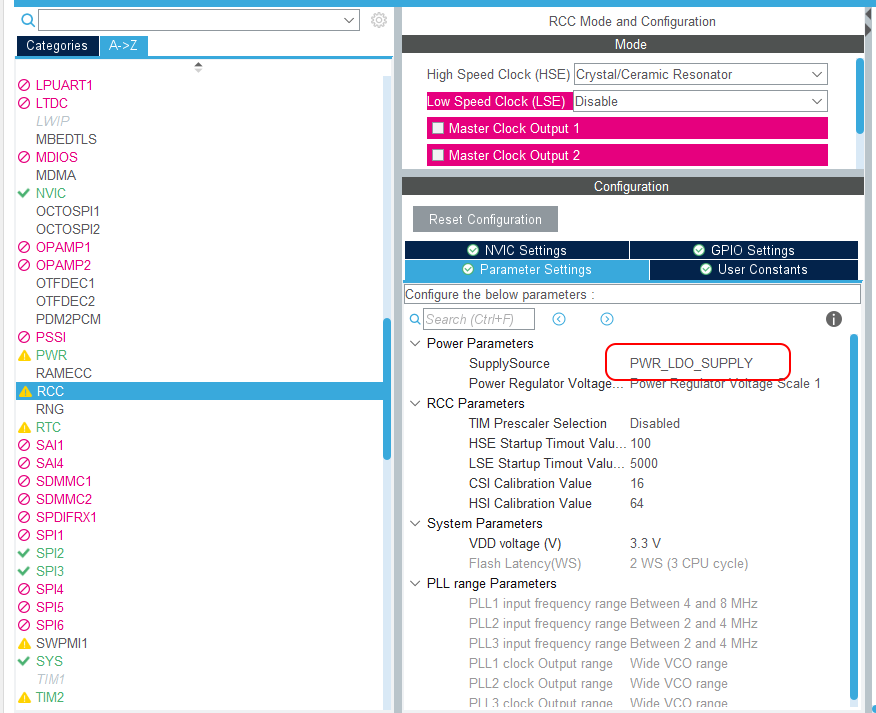876x713 pixels.
Task: Click the warning icon on the RCC row
Action: [25, 391]
